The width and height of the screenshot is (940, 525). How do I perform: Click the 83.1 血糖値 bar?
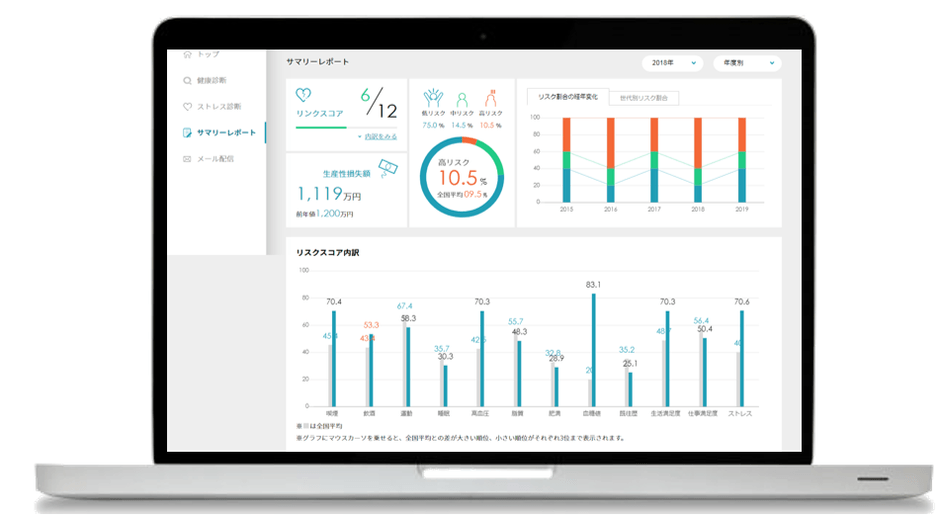click(593, 350)
